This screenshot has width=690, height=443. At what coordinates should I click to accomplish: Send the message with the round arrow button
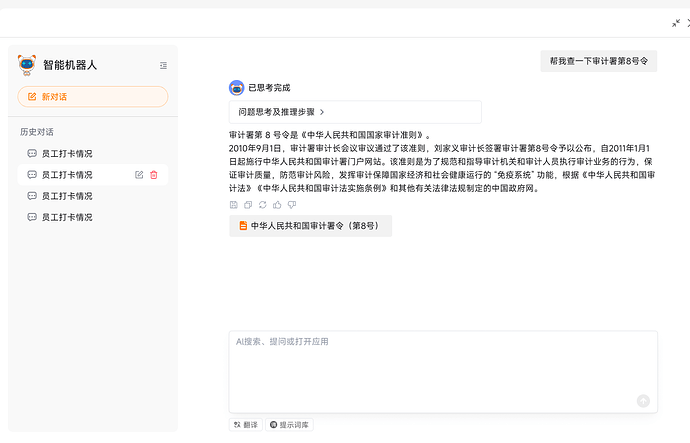(643, 401)
